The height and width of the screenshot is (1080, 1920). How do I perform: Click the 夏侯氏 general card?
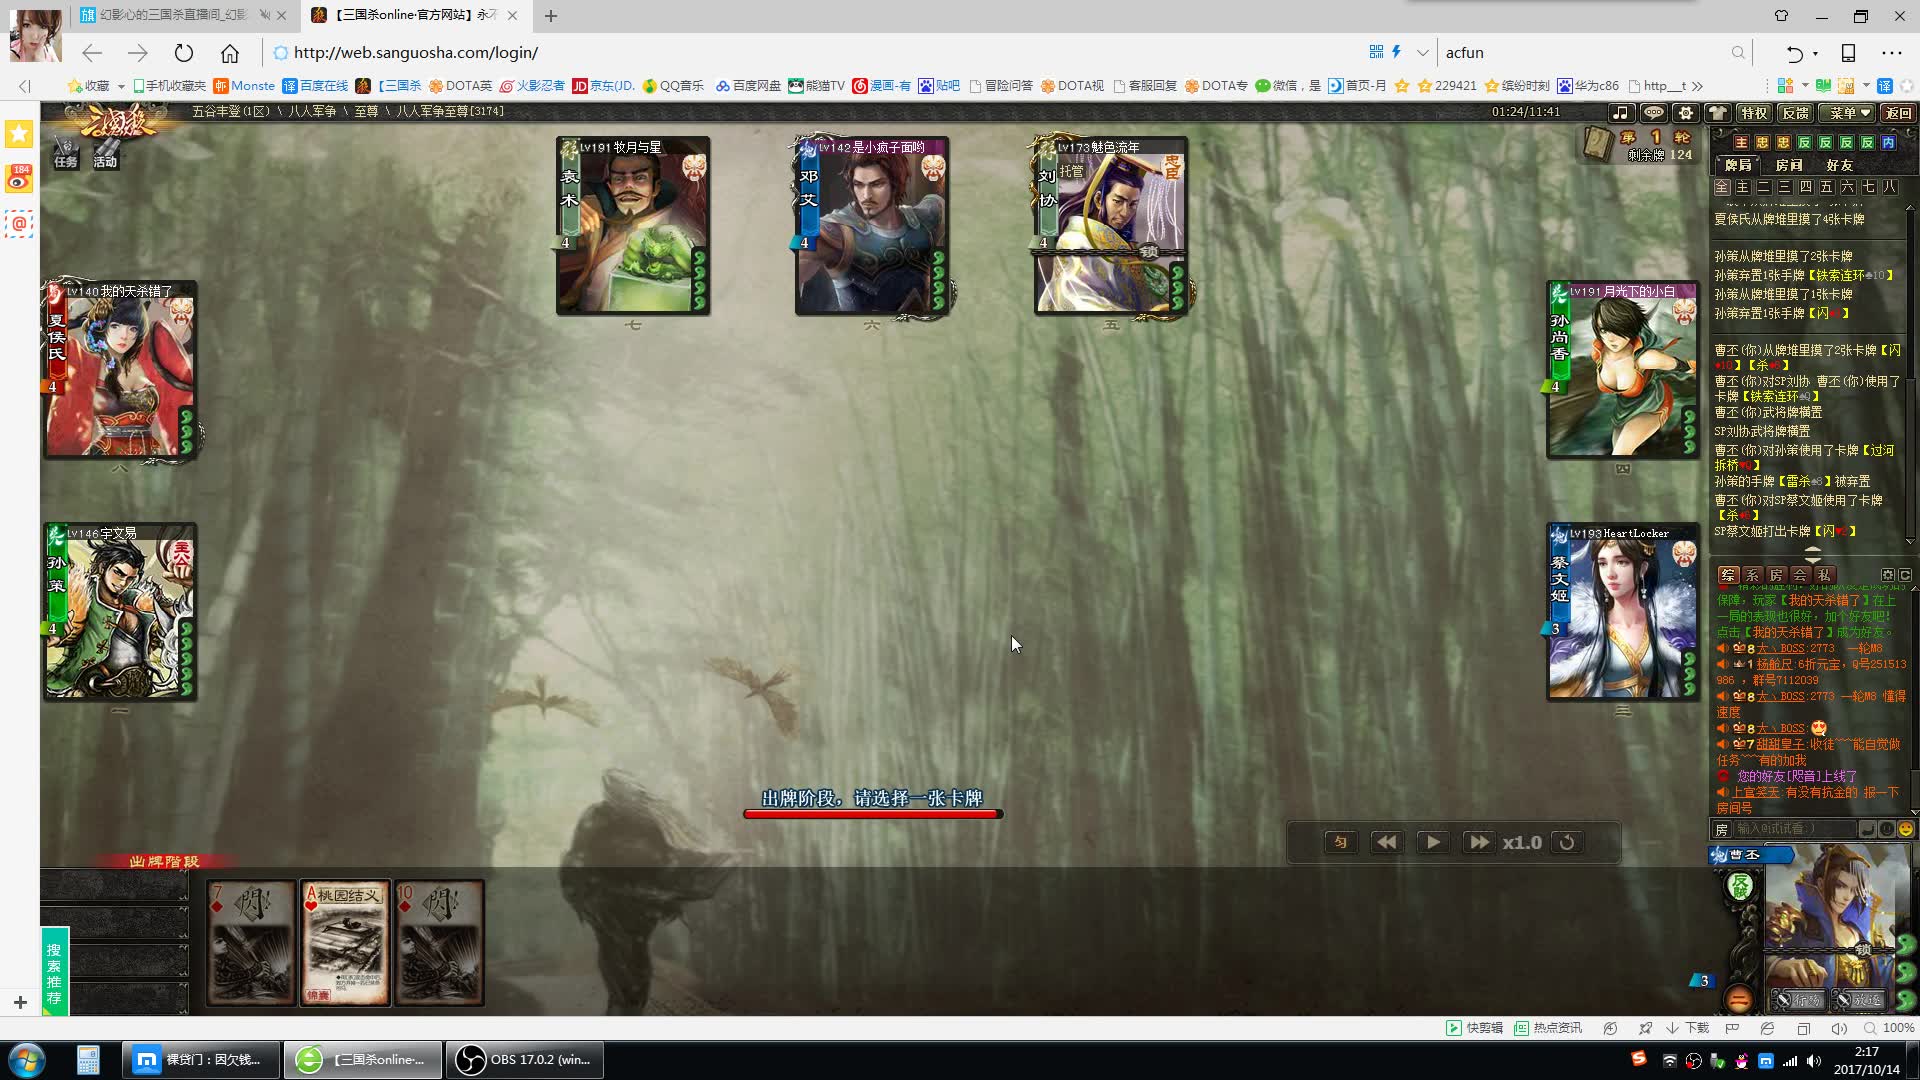[119, 370]
